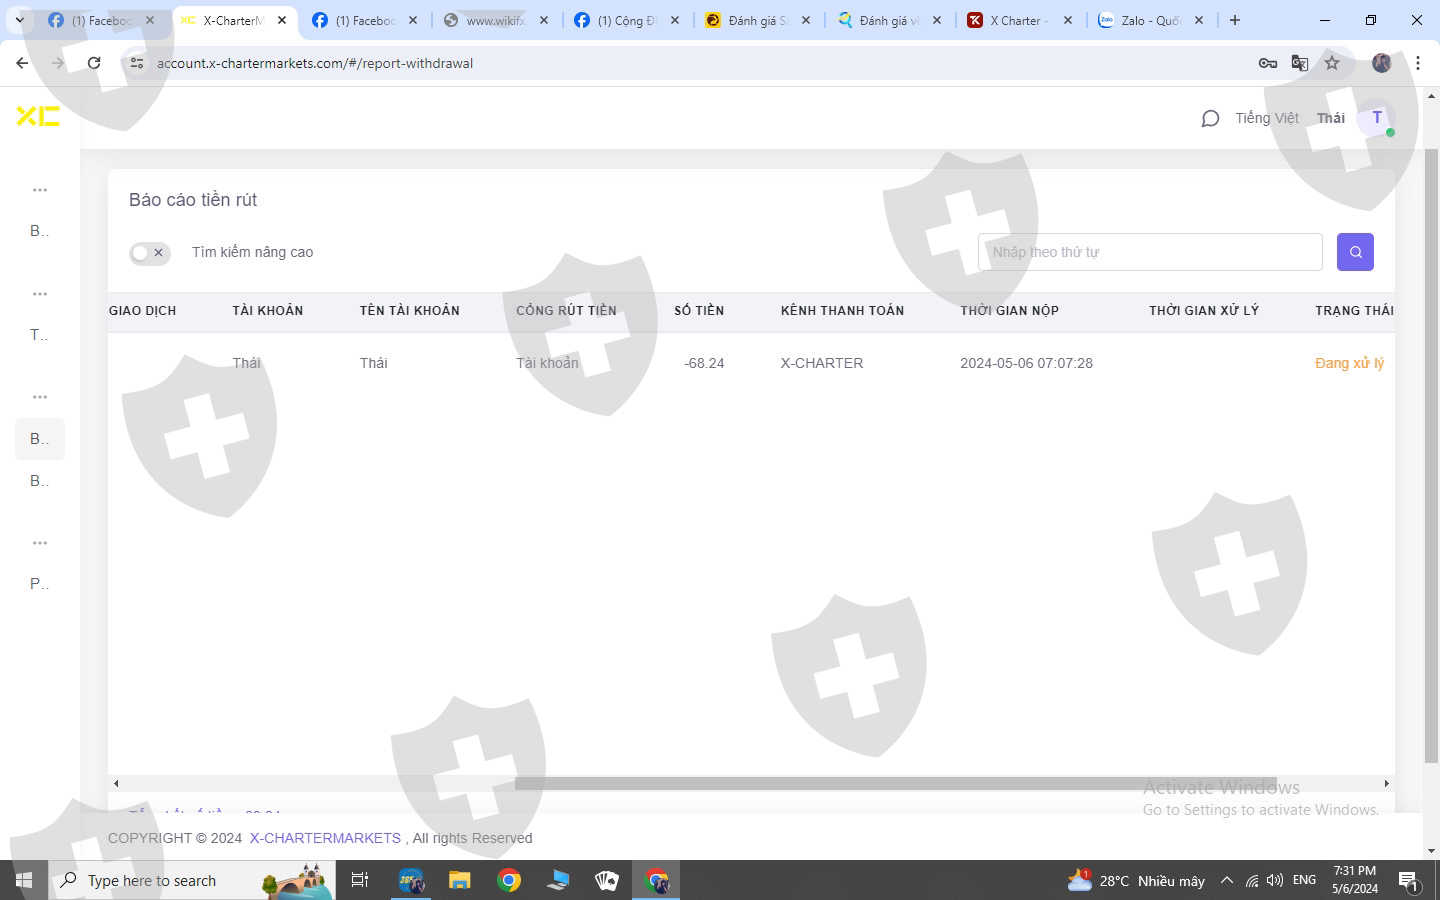The width and height of the screenshot is (1440, 900).
Task: Click the -68.24 amount cell
Action: (x=704, y=363)
